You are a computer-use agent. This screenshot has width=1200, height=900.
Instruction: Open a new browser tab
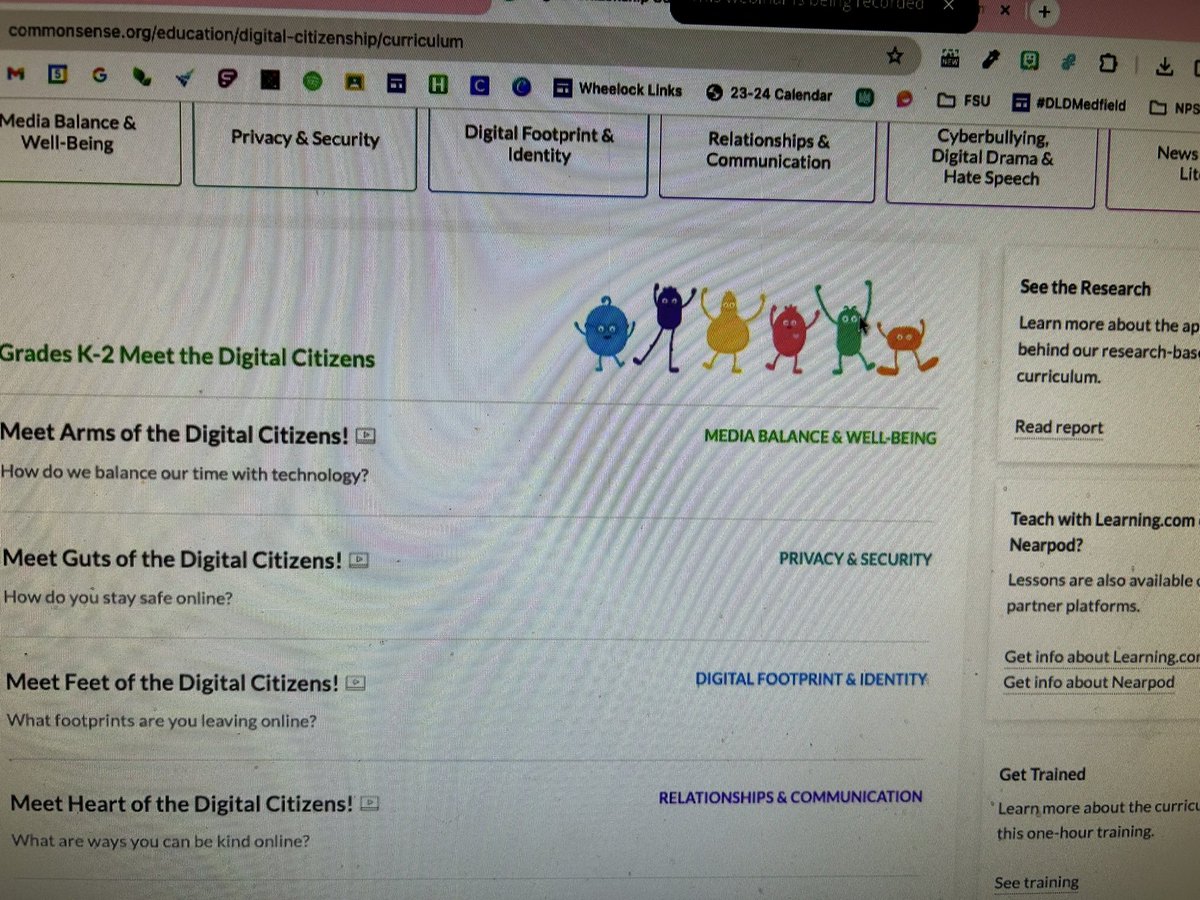pyautogui.click(x=1044, y=12)
